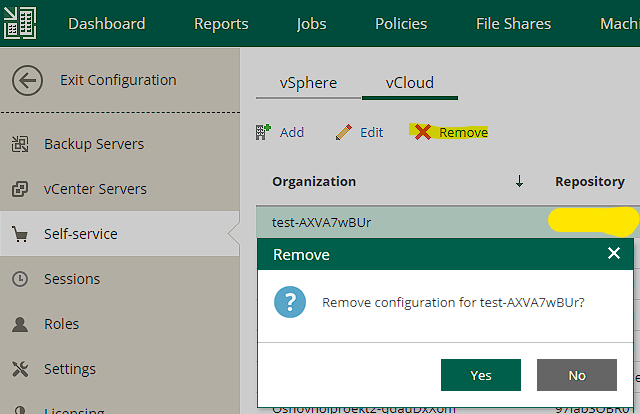This screenshot has width=640, height=414.
Task: Click the vCenter Servers sidebar icon
Action: pos(20,189)
